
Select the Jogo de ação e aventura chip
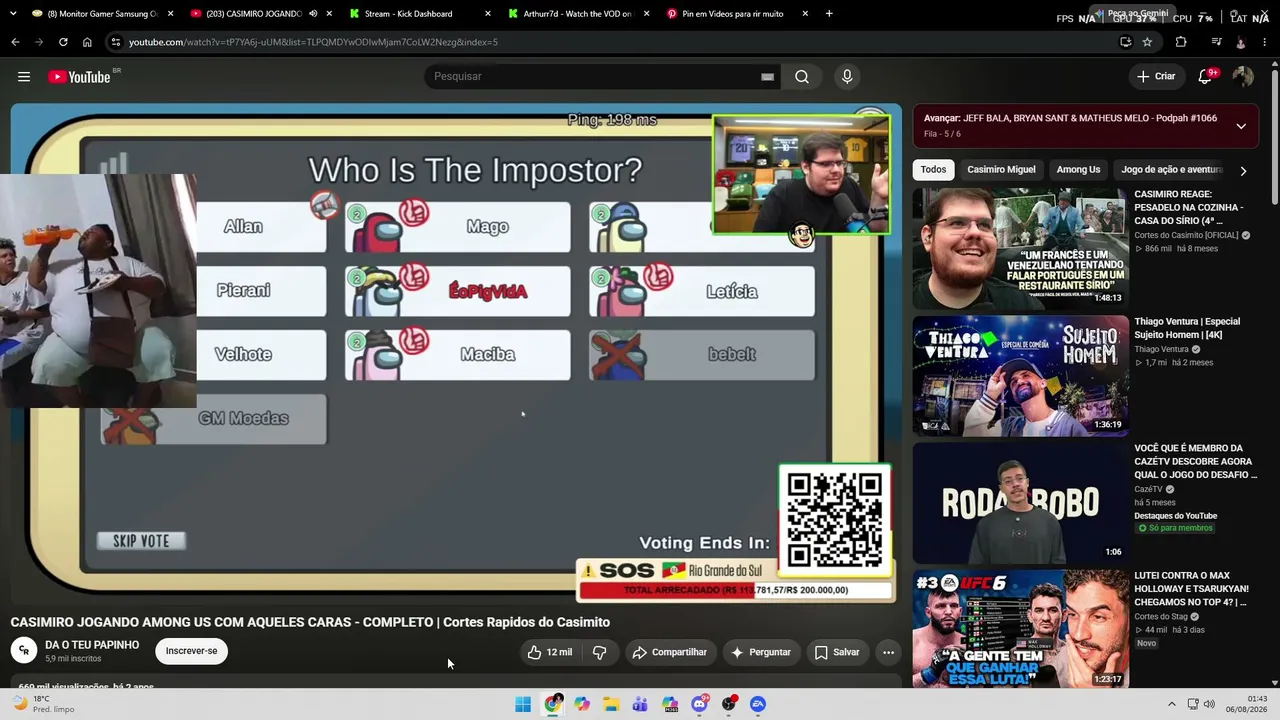click(x=1172, y=170)
